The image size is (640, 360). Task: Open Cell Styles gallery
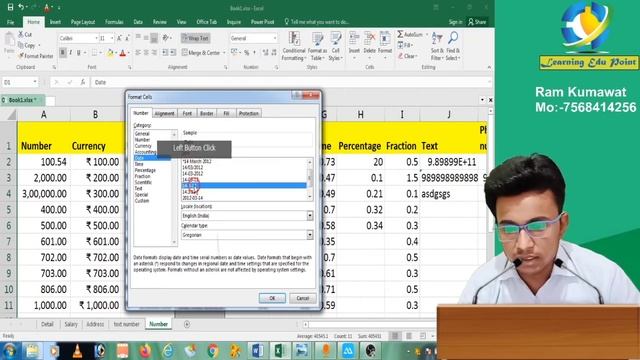pos(336,46)
